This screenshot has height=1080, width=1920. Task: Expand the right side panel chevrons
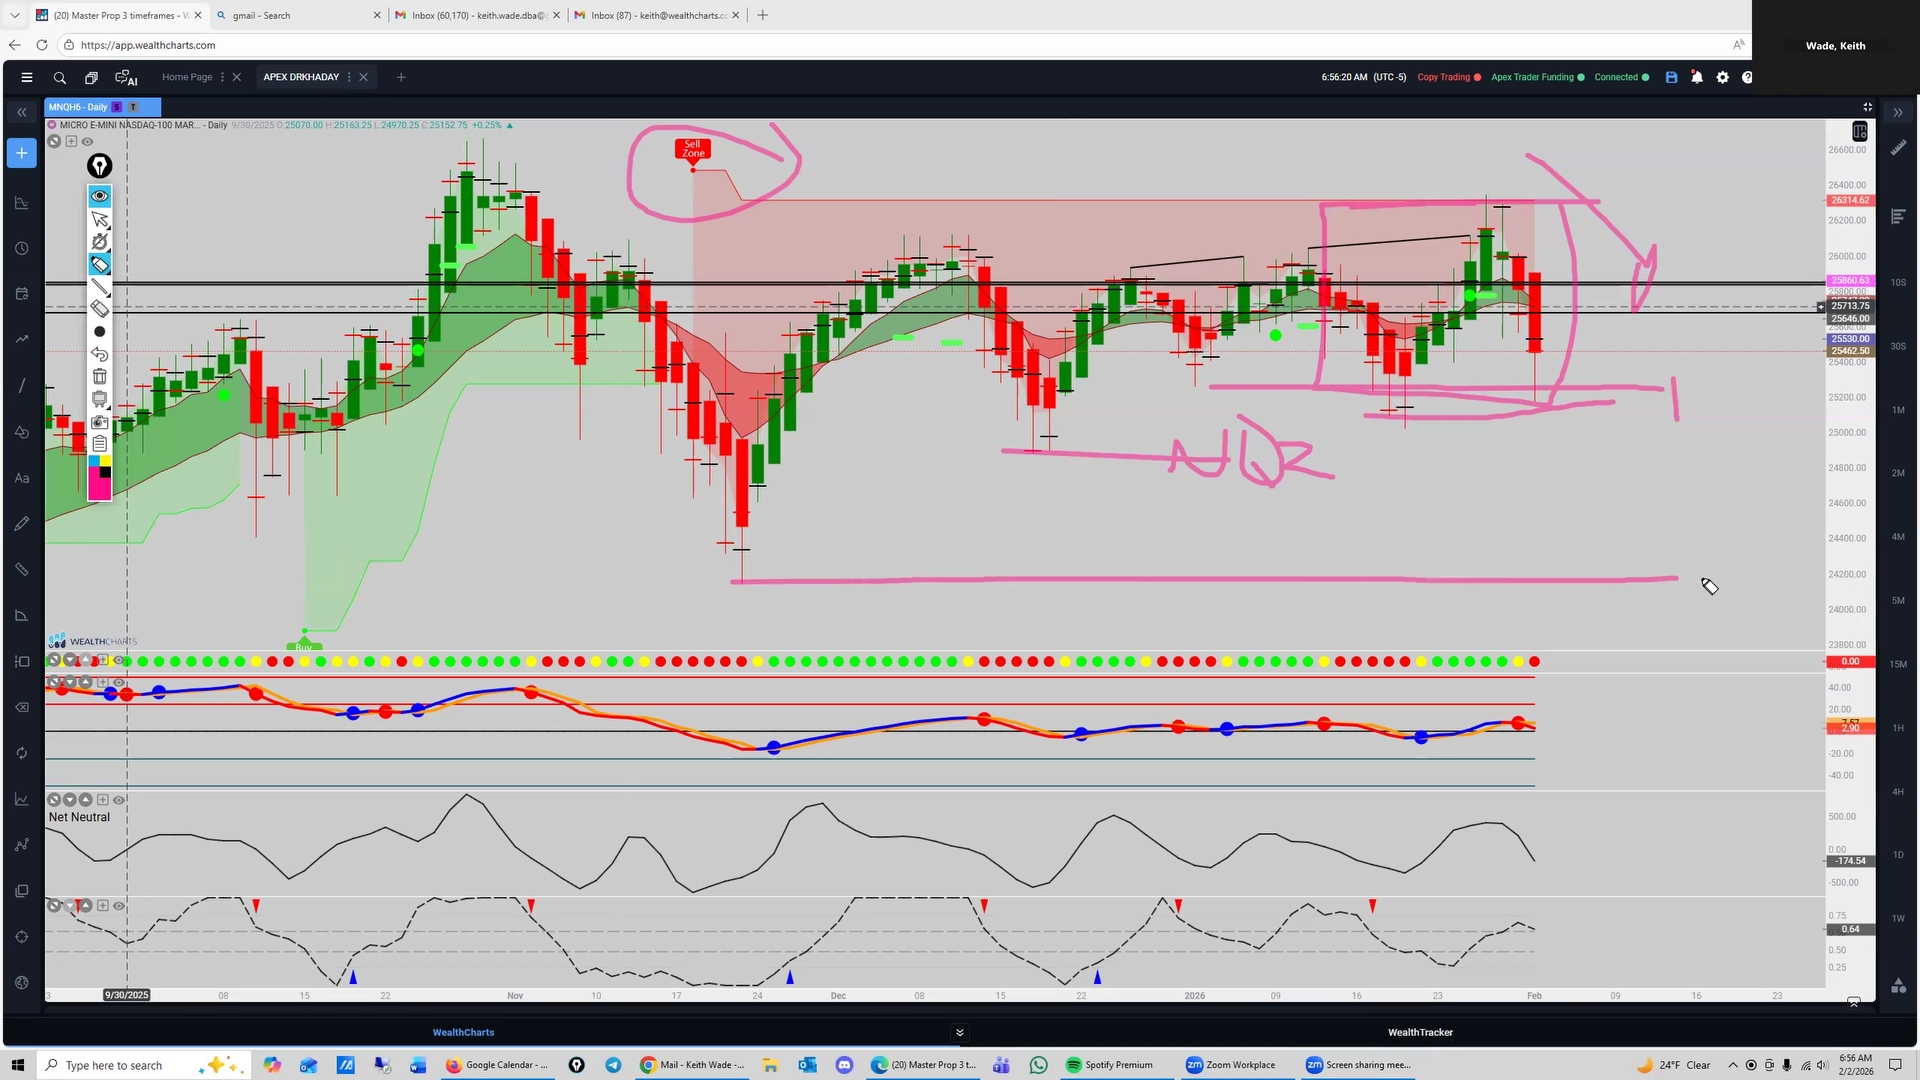(1898, 113)
